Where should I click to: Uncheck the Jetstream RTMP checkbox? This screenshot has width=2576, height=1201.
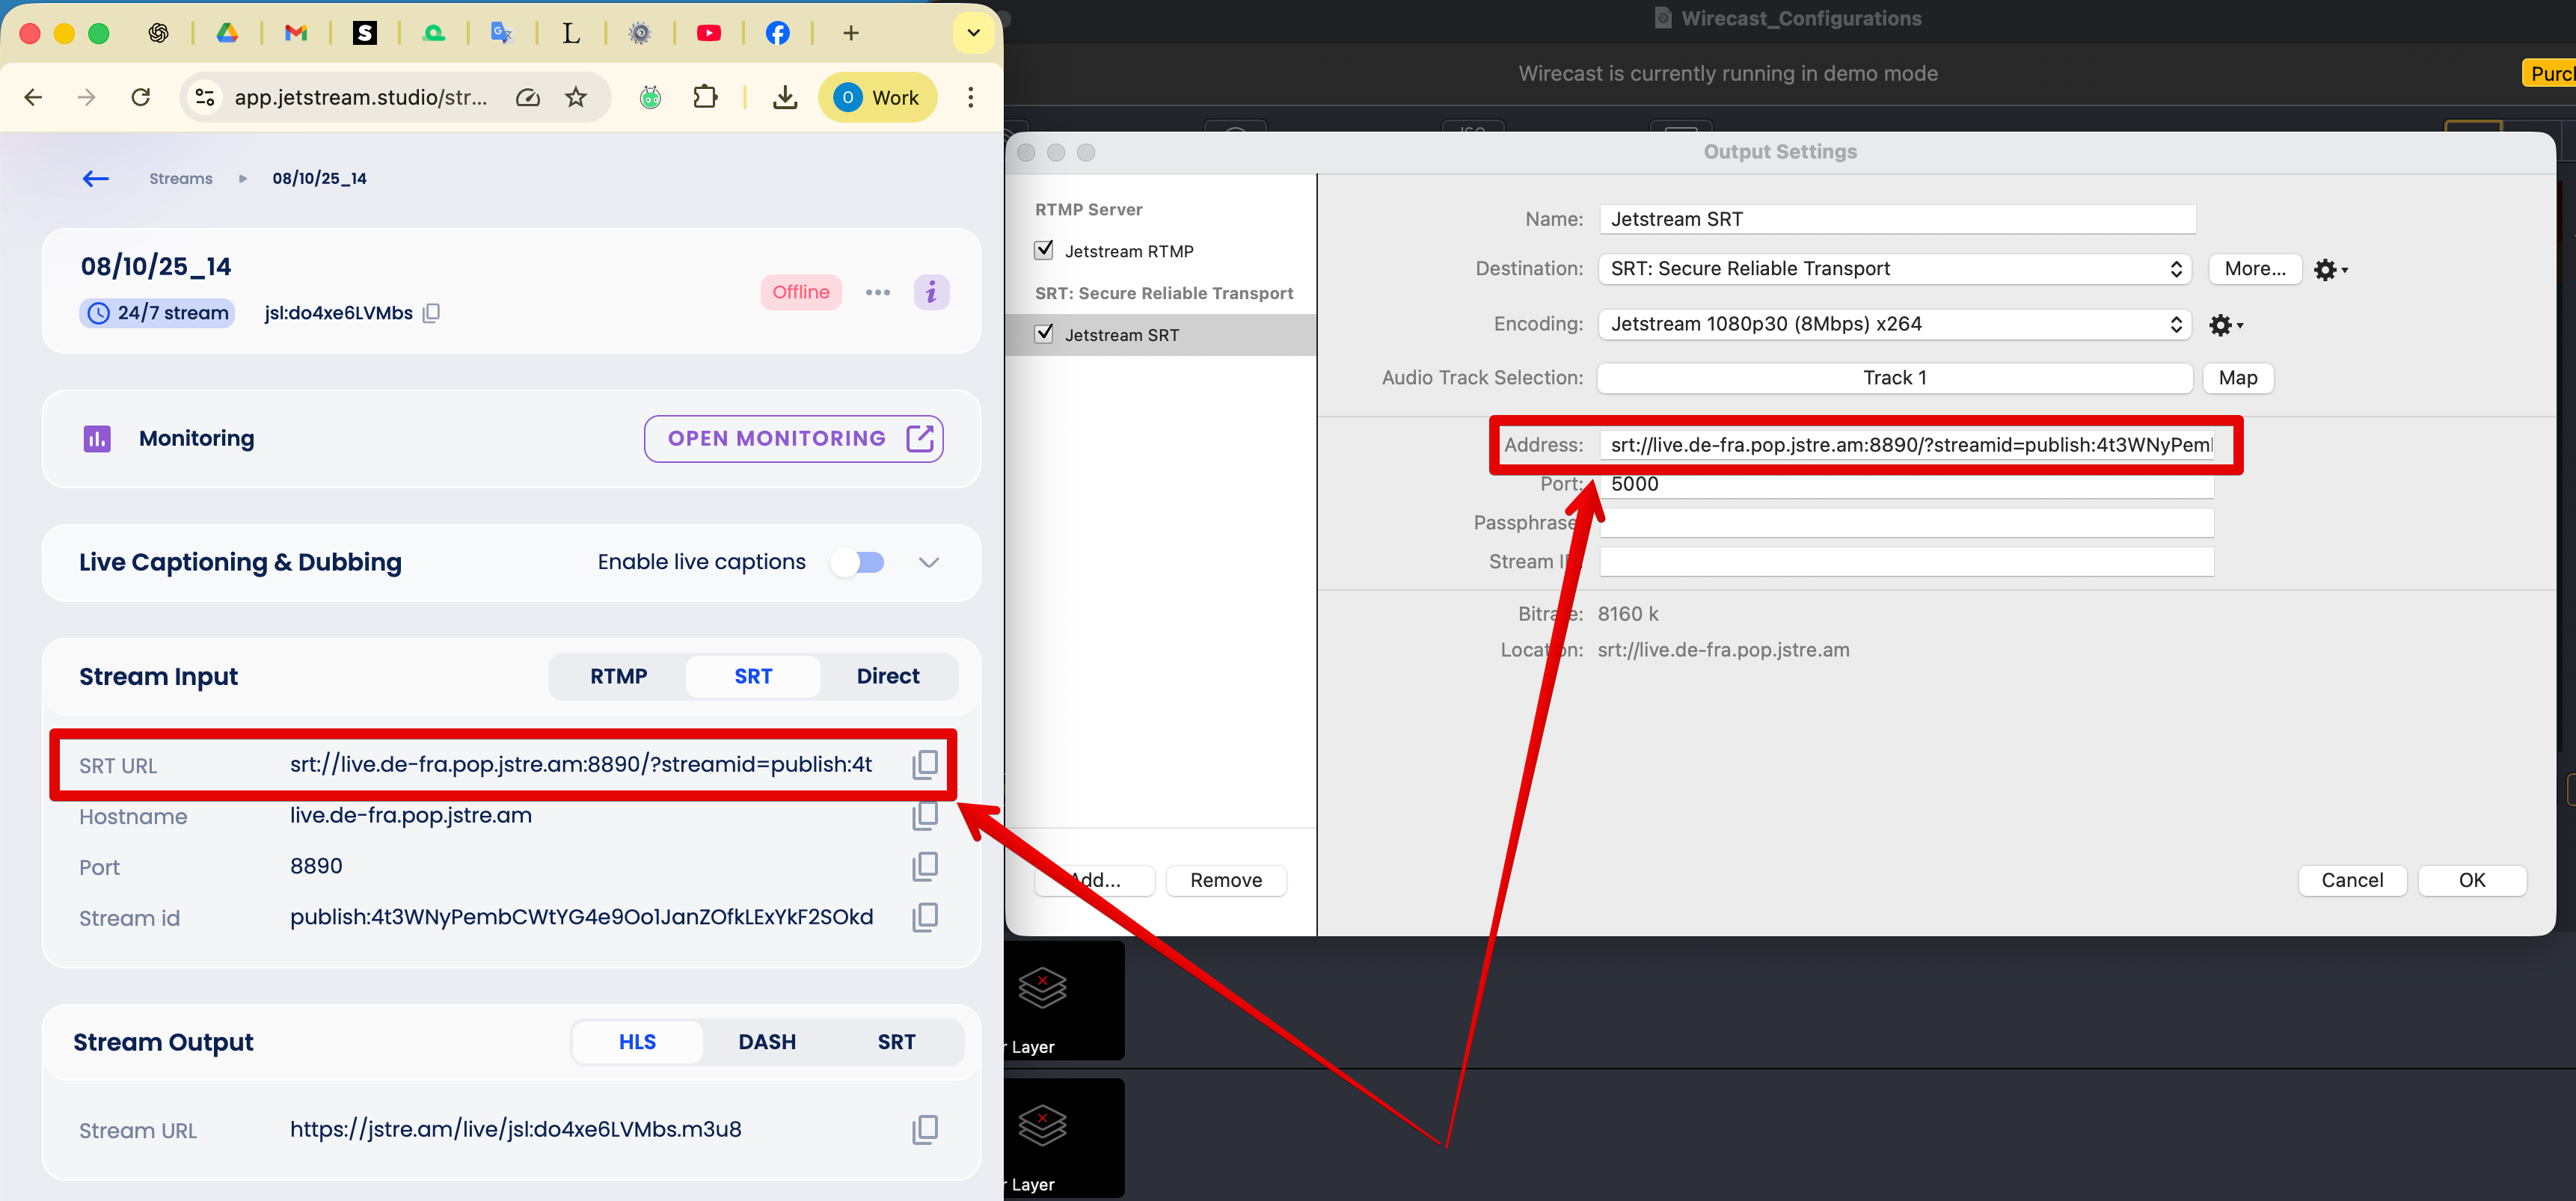[x=1044, y=250]
